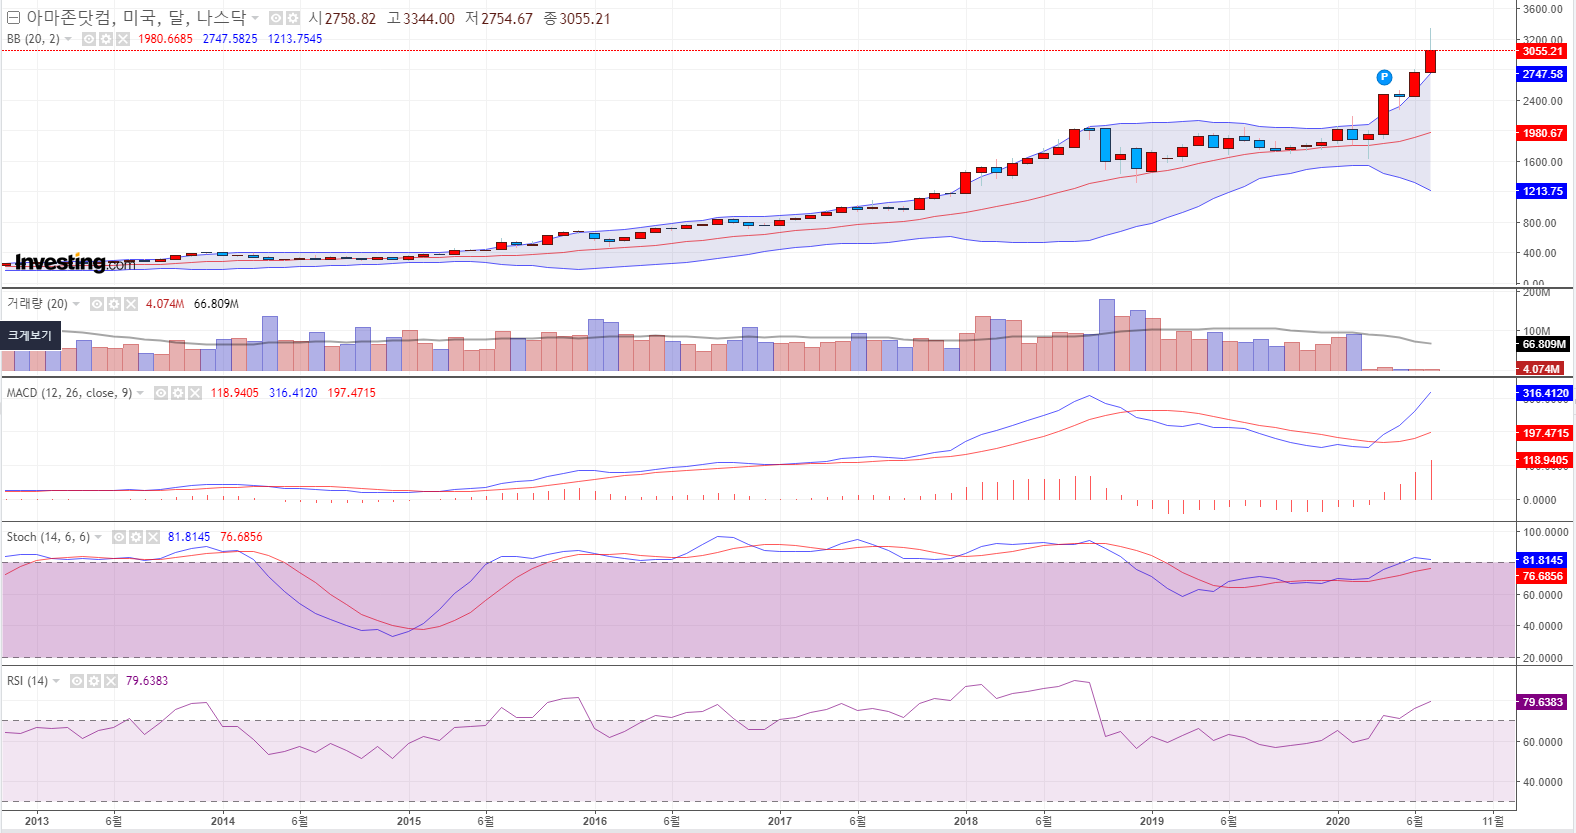The width and height of the screenshot is (1576, 833).
Task: Open MACD settings gear icon
Action: coord(178,393)
